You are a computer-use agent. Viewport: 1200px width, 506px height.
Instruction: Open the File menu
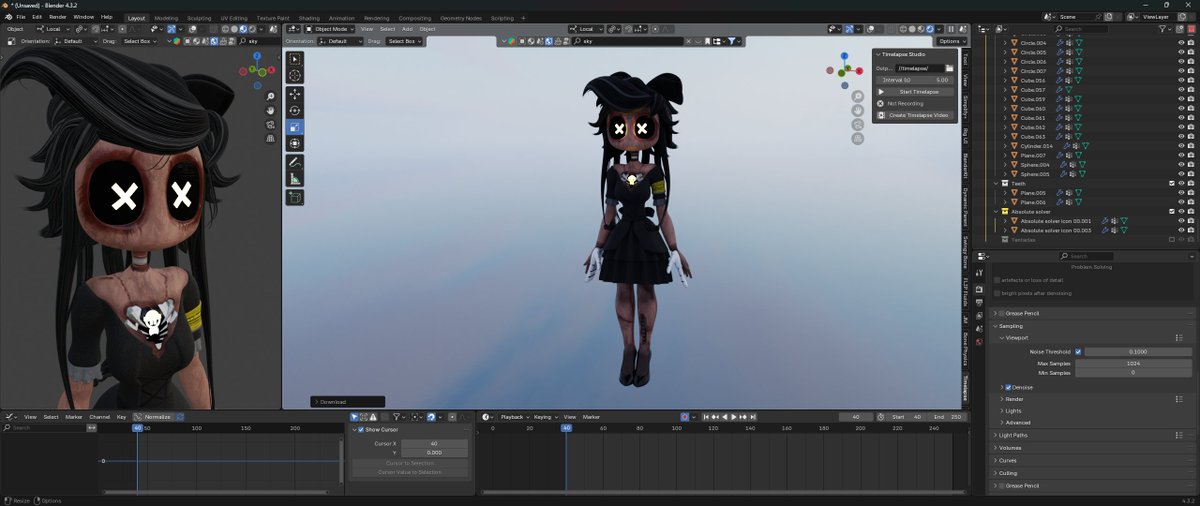[x=21, y=17]
